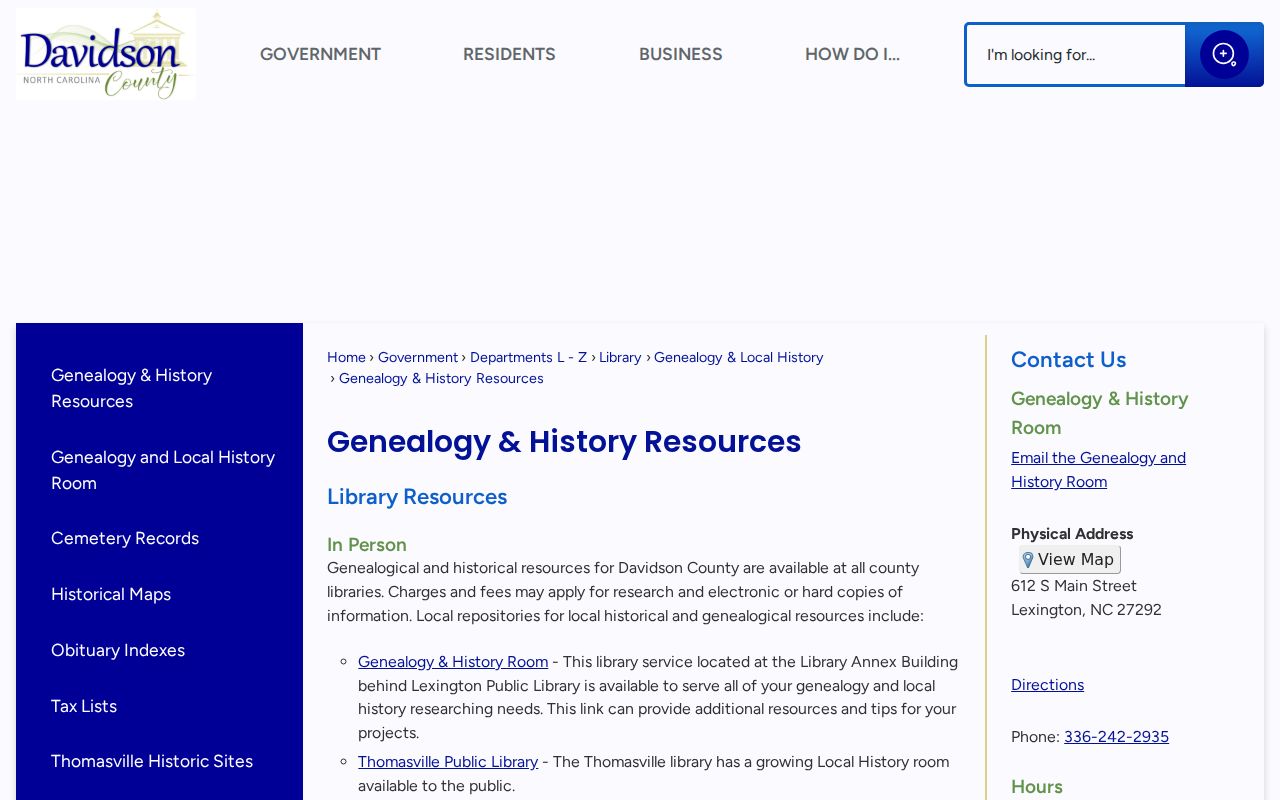Click the Genealogy & Local History breadcrumb
Image resolution: width=1280 pixels, height=800 pixels.
(x=739, y=357)
